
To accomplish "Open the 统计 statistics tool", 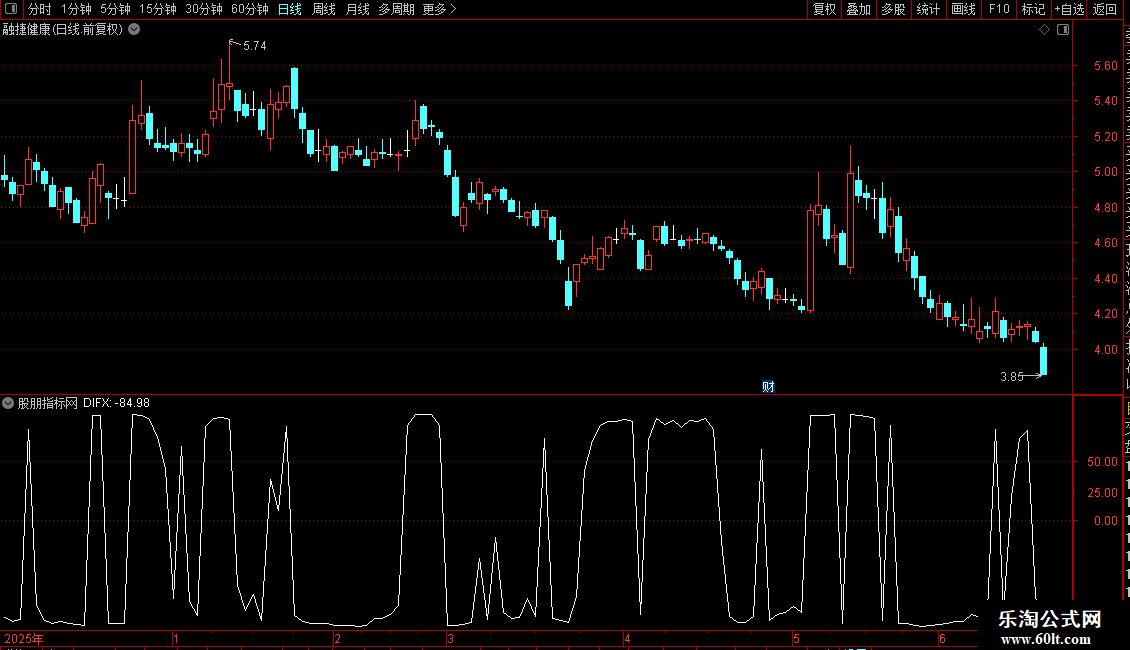I will click(x=928, y=9).
